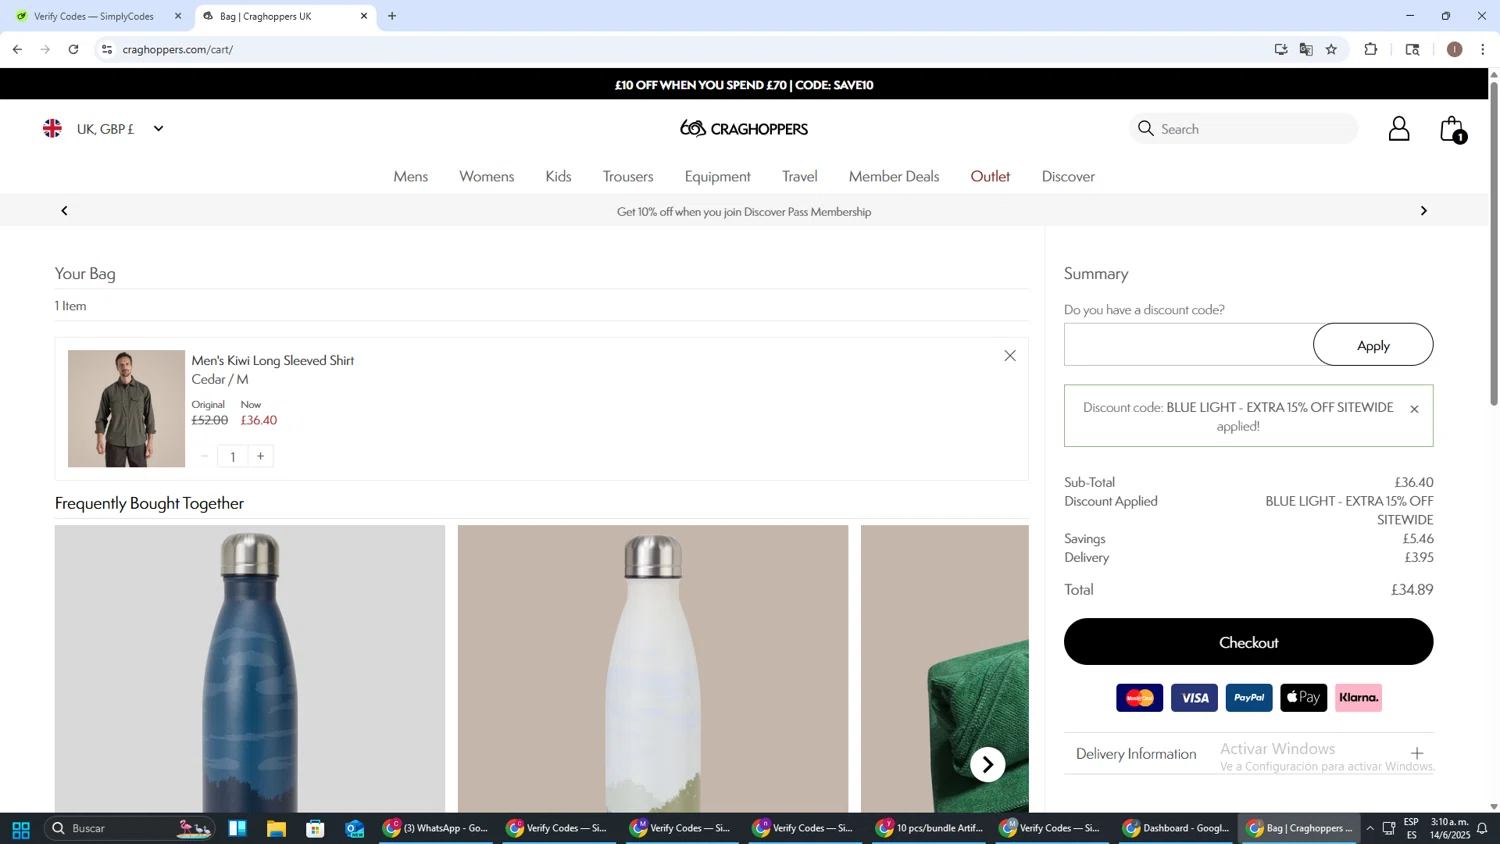Increase shirt quantity with plus button
The width and height of the screenshot is (1500, 844).
tap(261, 456)
